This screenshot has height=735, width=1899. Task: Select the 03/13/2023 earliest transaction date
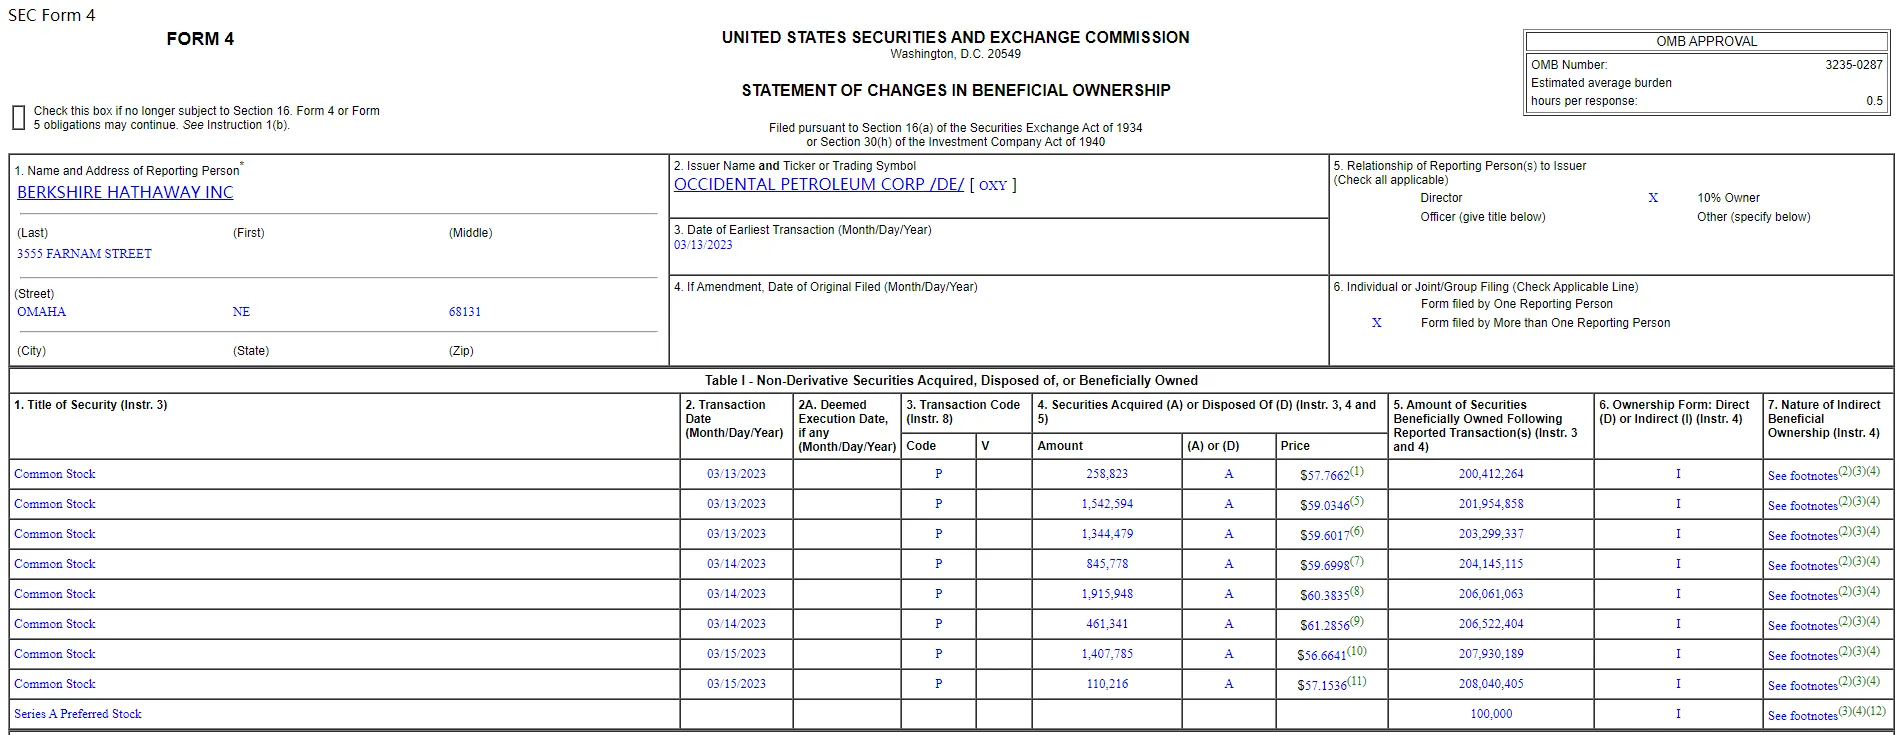[x=703, y=245]
